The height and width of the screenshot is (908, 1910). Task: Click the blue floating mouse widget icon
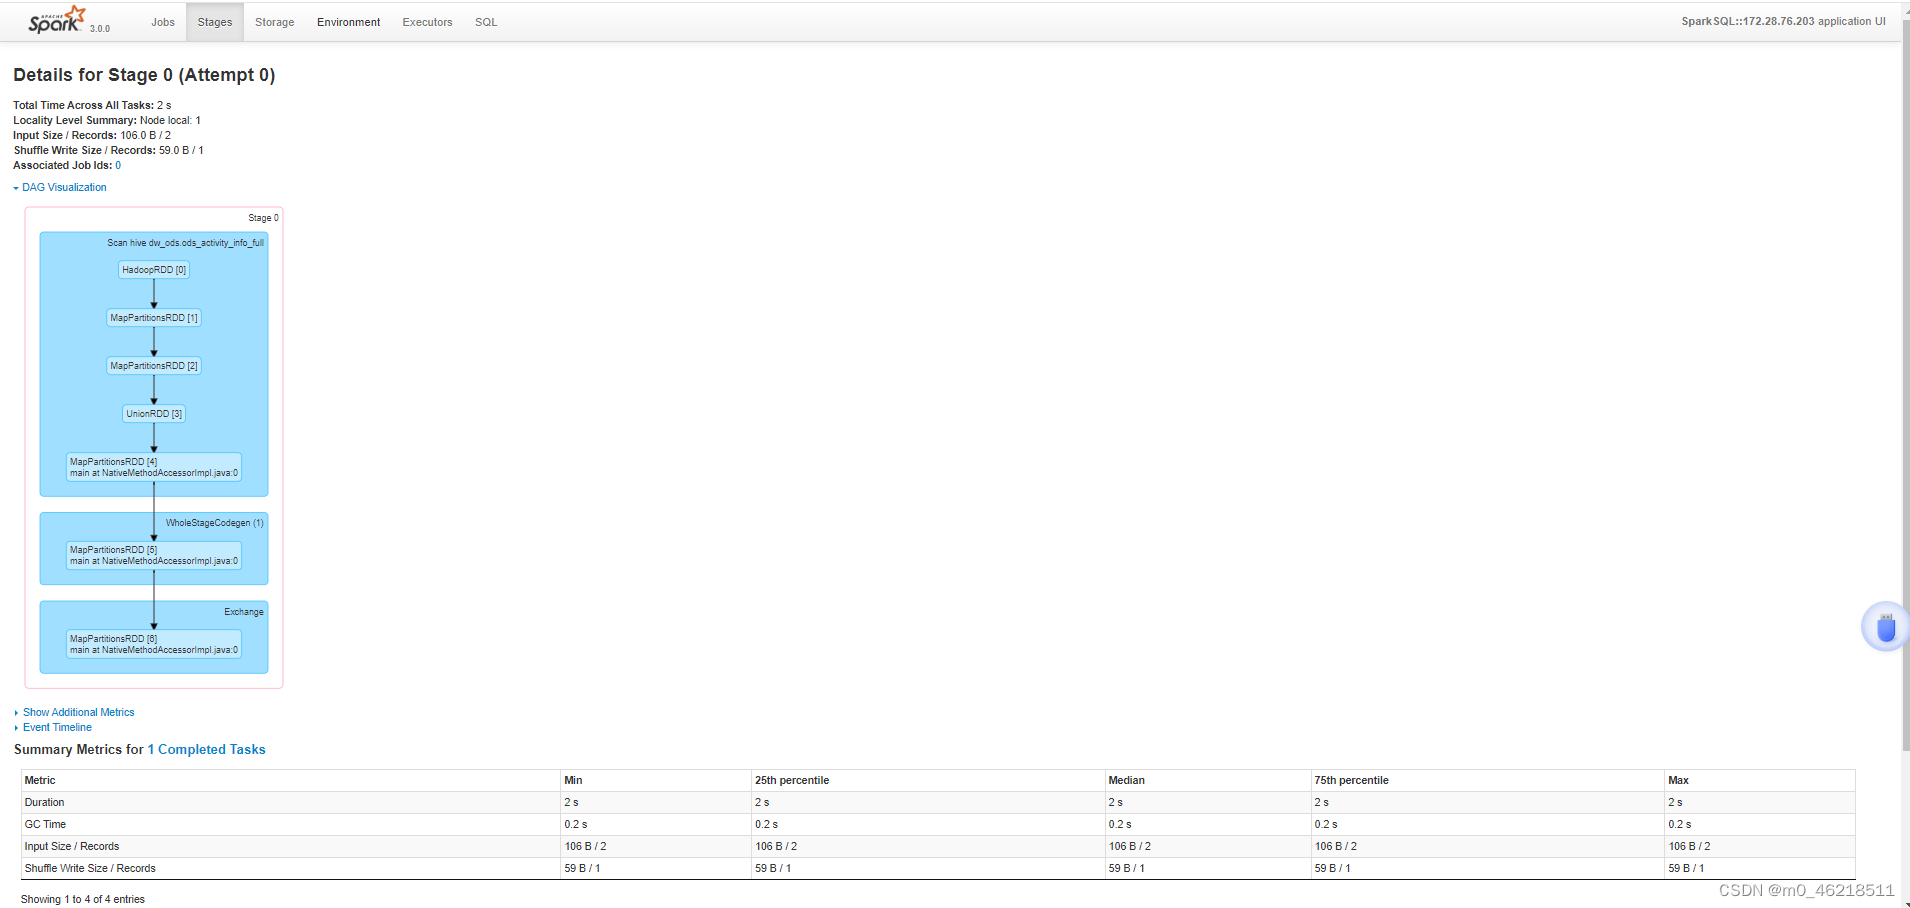[1885, 627]
